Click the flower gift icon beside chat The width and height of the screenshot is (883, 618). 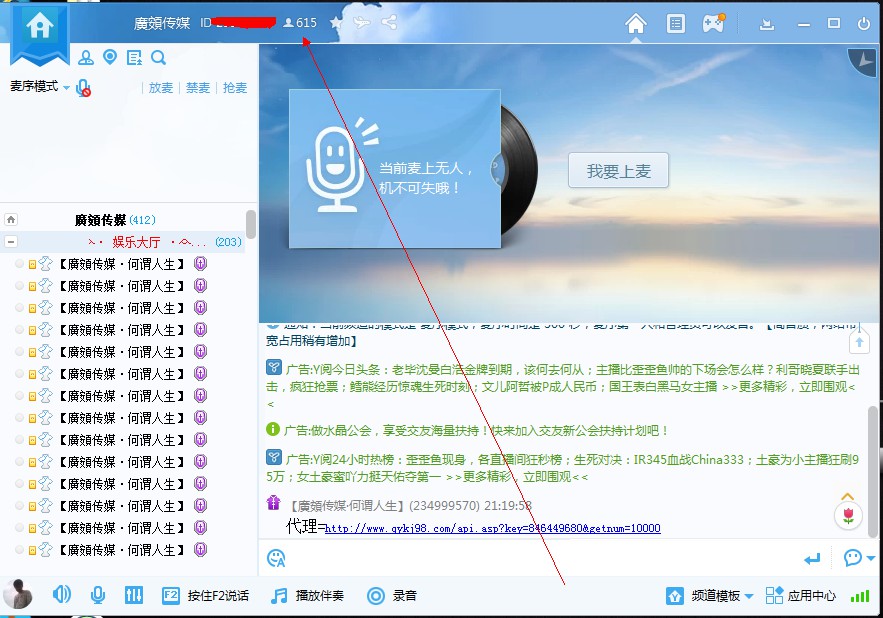[x=848, y=515]
